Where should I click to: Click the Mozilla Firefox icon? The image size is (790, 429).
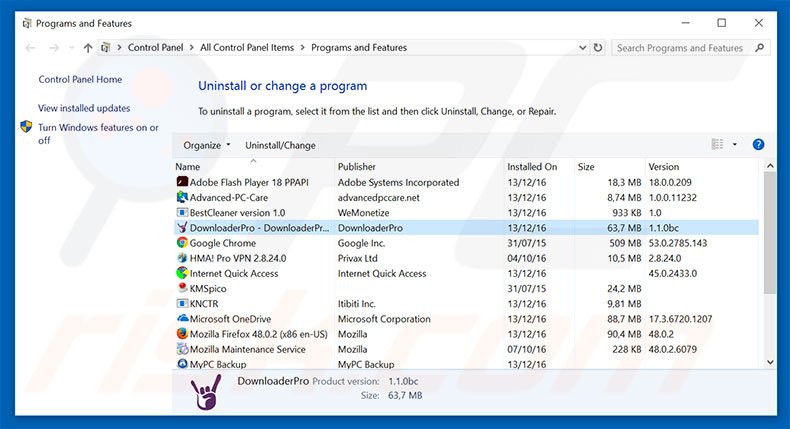(x=182, y=334)
